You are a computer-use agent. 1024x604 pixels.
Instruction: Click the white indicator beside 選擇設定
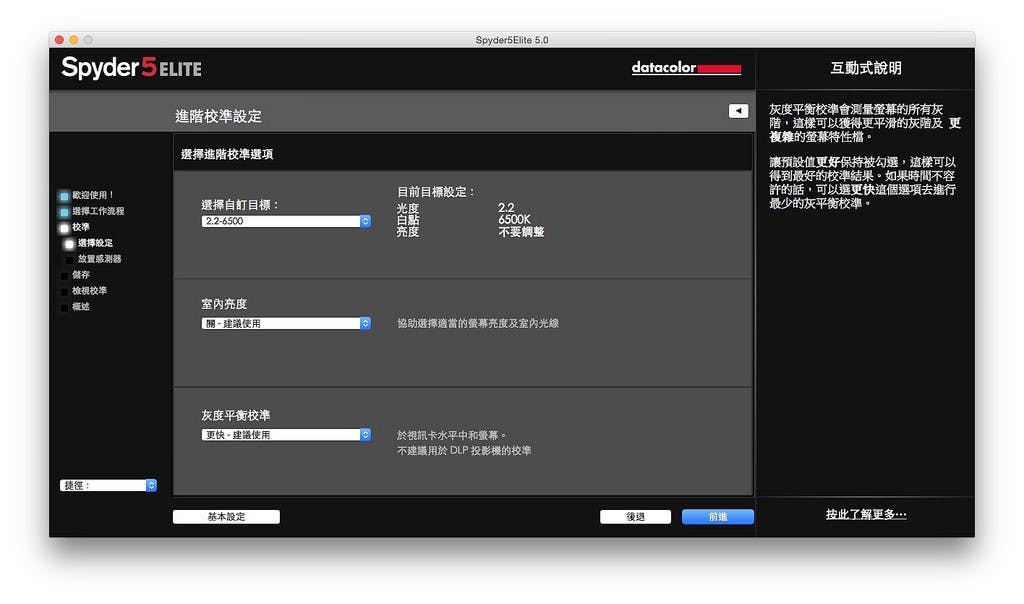[69, 244]
